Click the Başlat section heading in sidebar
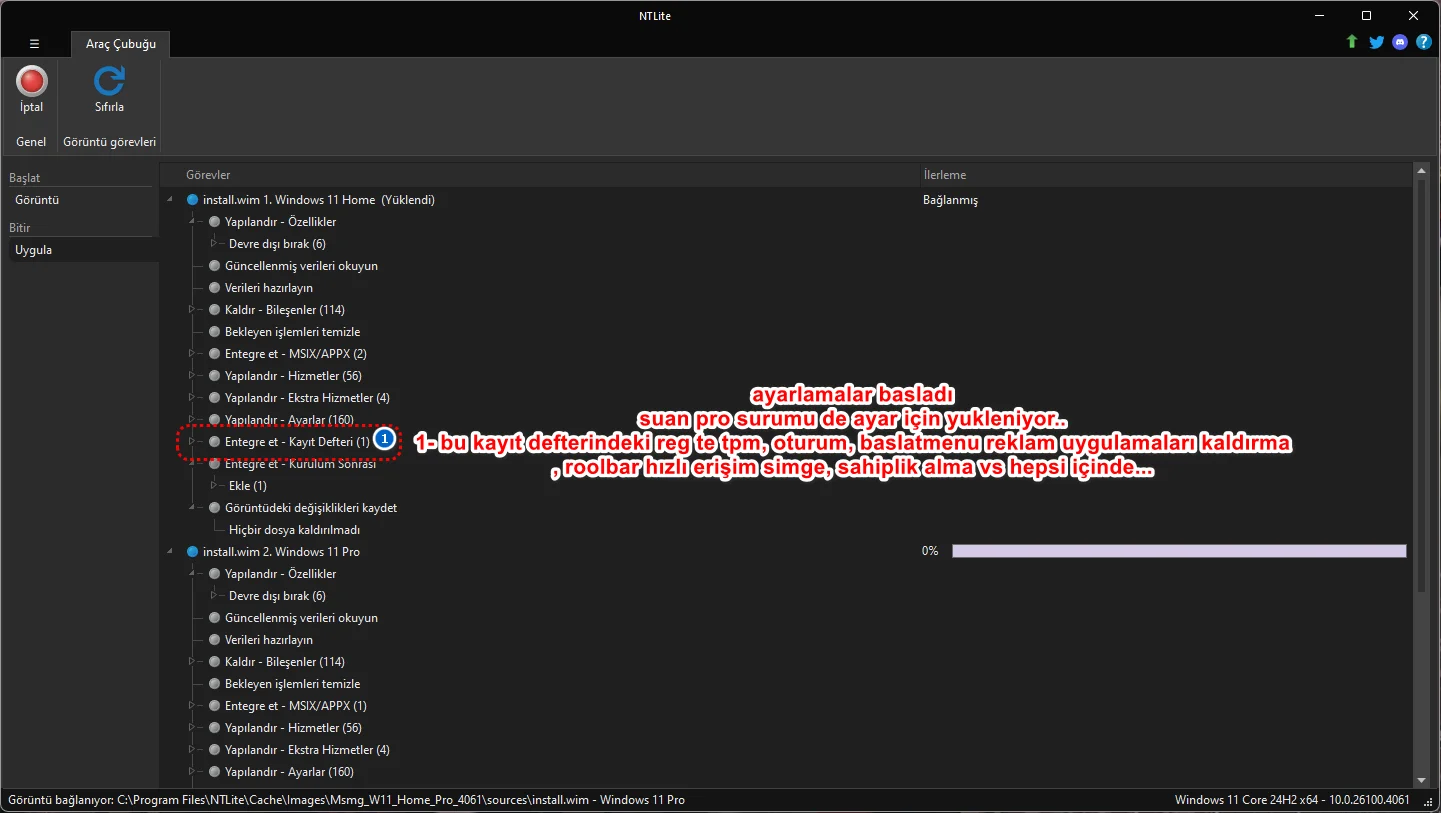 click(x=25, y=178)
